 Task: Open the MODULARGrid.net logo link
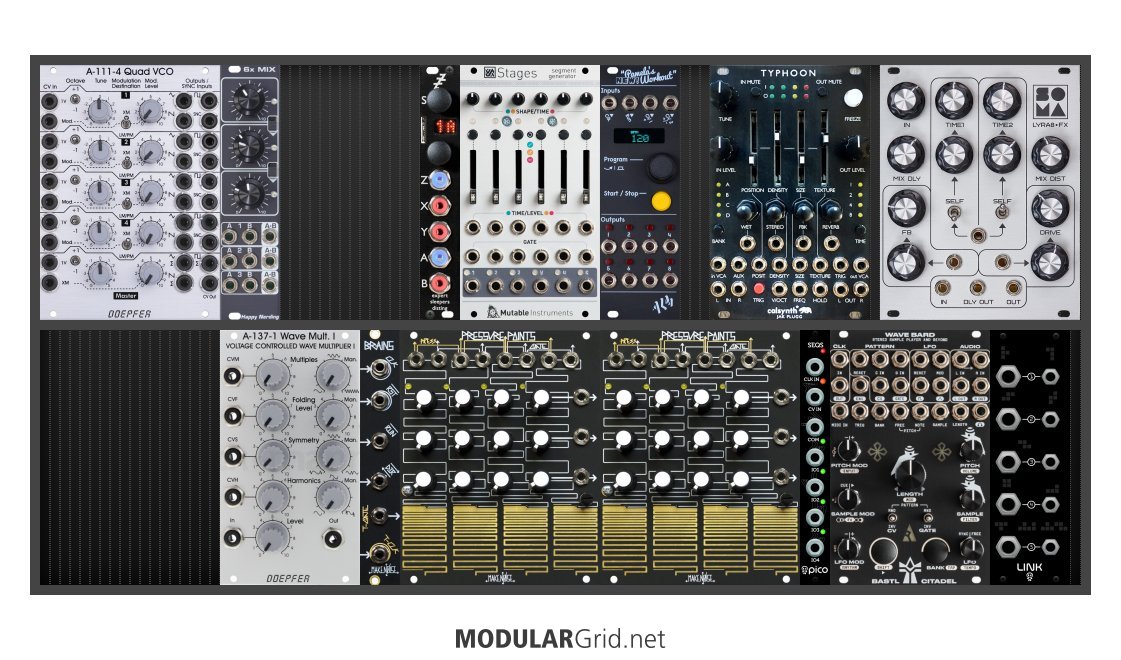pos(559,639)
